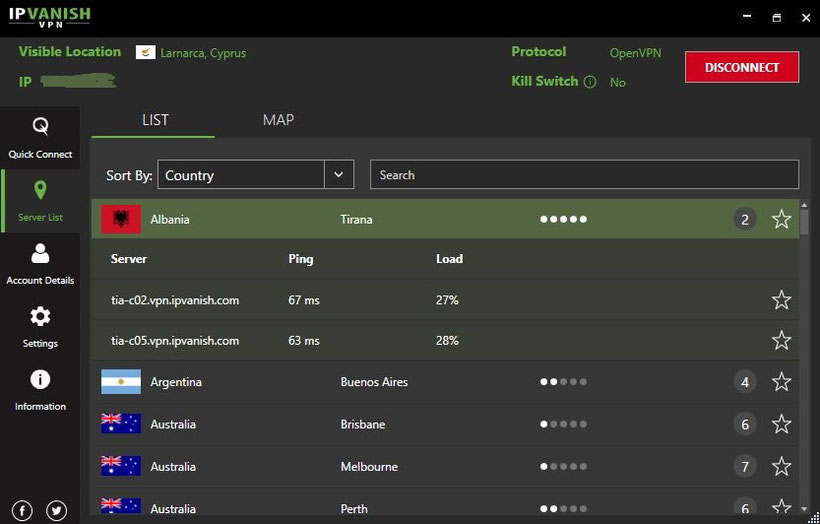Image resolution: width=820 pixels, height=524 pixels.
Task: Open the Information sidebar item
Action: click(x=40, y=390)
